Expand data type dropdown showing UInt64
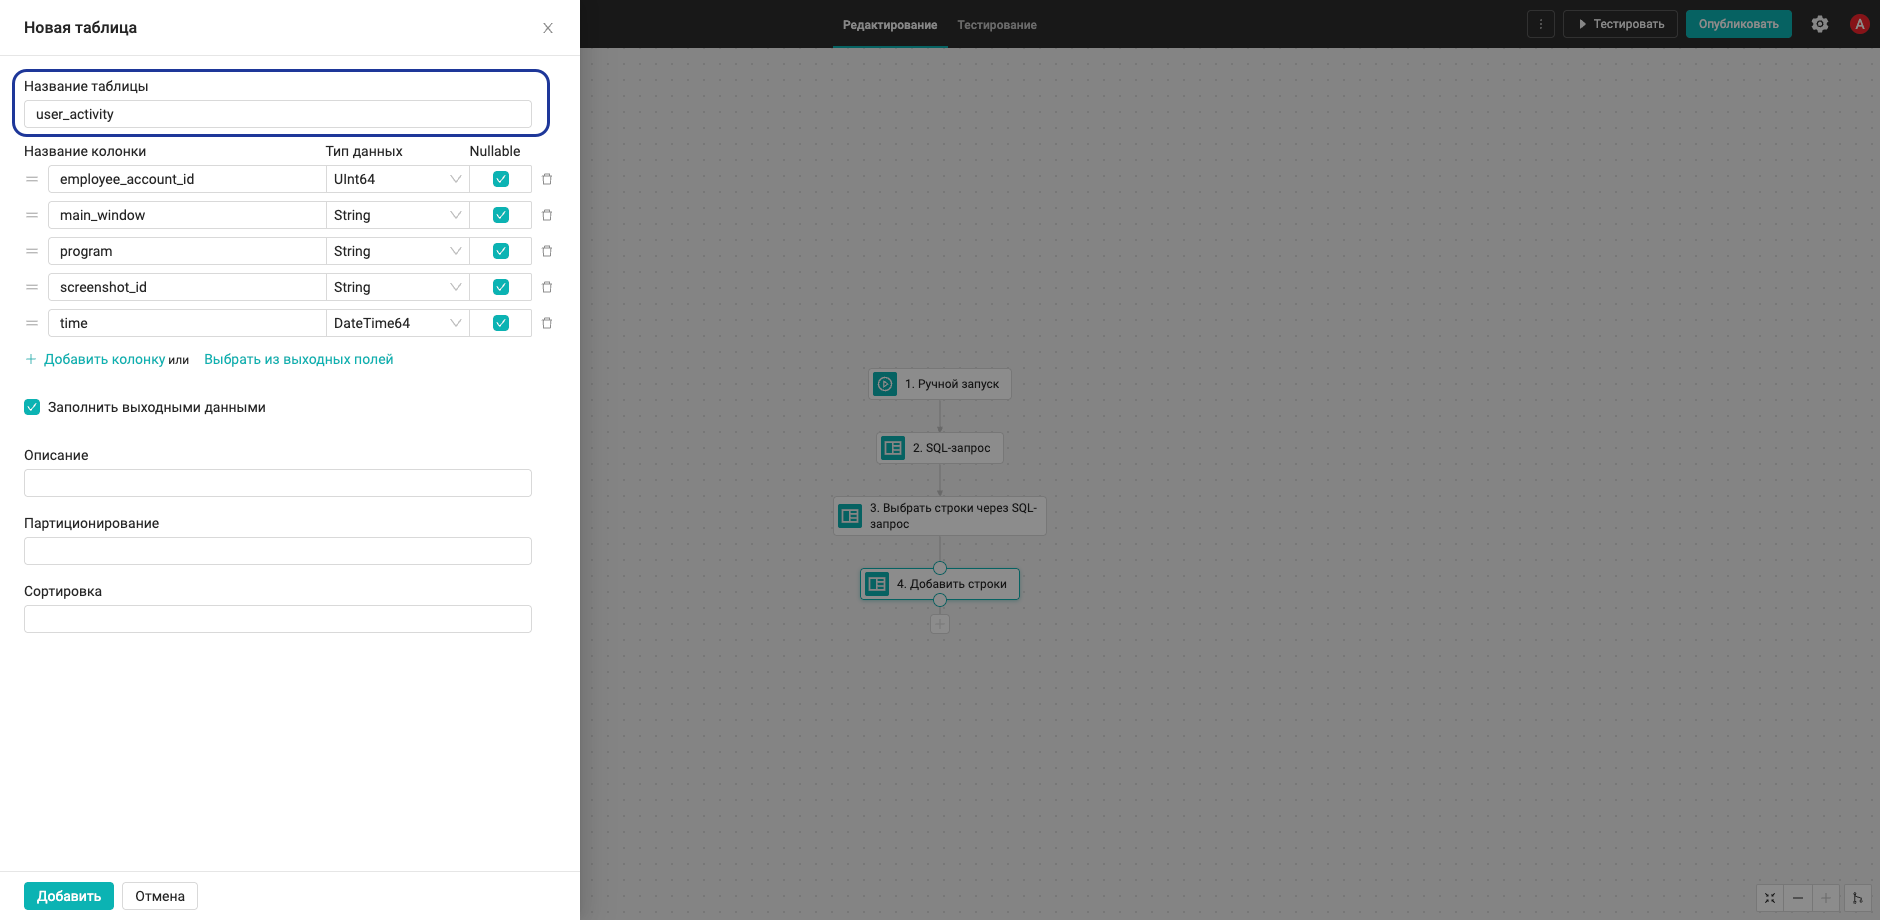The image size is (1880, 920). [x=398, y=179]
